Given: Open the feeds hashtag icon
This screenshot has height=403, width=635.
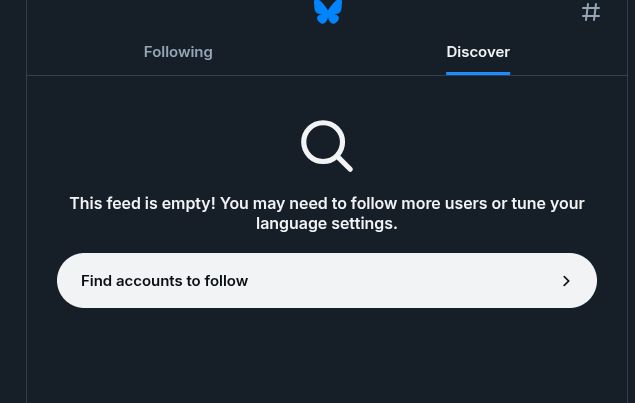Looking at the screenshot, I should tap(590, 12).
